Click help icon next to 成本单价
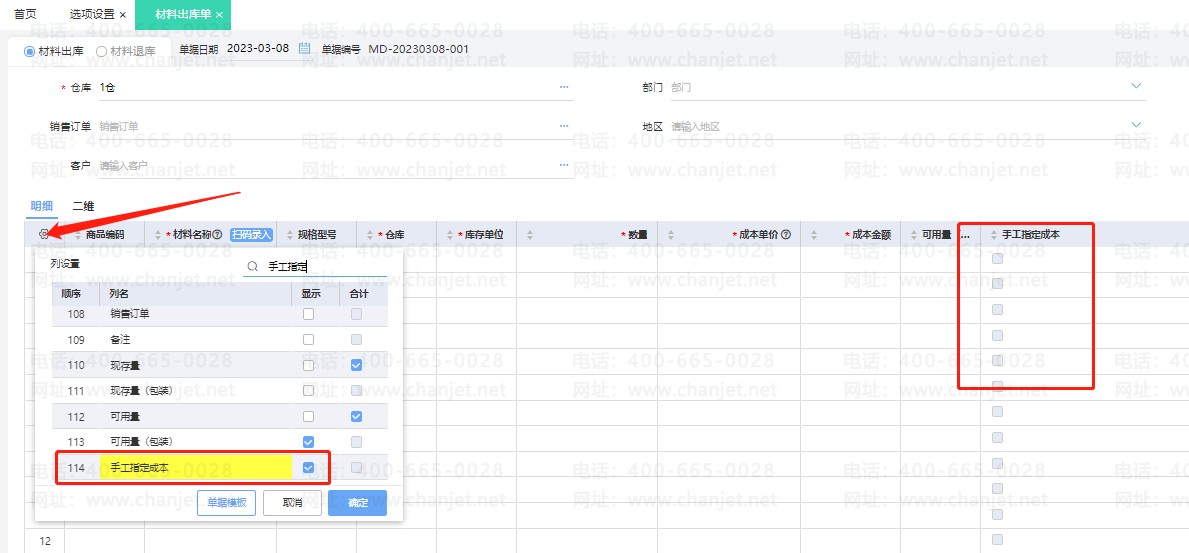The width and height of the screenshot is (1189, 553). pos(786,234)
